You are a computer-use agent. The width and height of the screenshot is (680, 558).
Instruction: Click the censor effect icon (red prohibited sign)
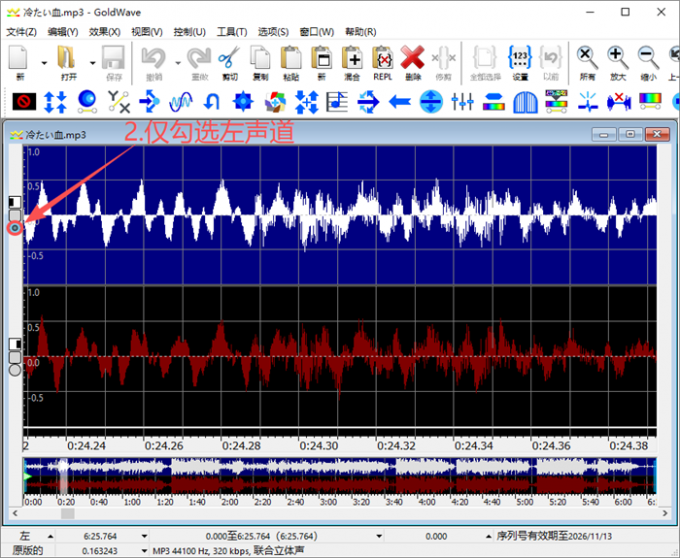point(24,102)
